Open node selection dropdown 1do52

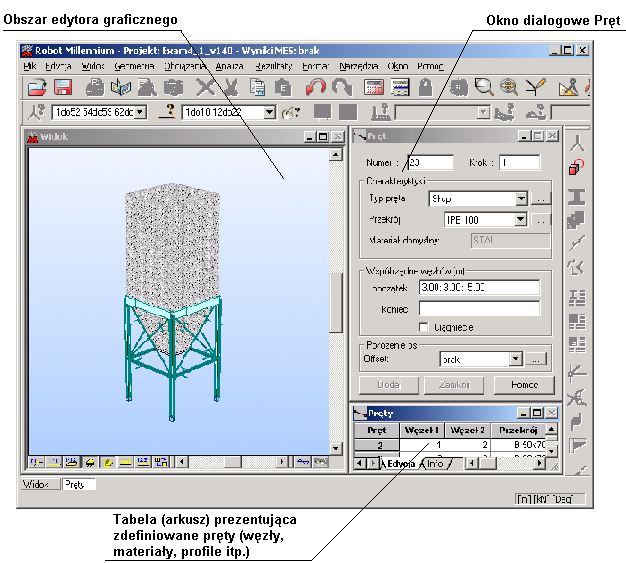[x=140, y=113]
